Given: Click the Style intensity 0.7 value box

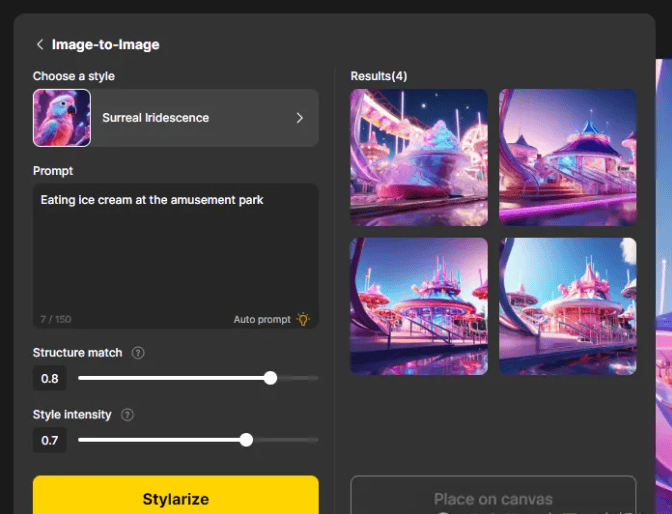Looking at the screenshot, I should point(50,440).
